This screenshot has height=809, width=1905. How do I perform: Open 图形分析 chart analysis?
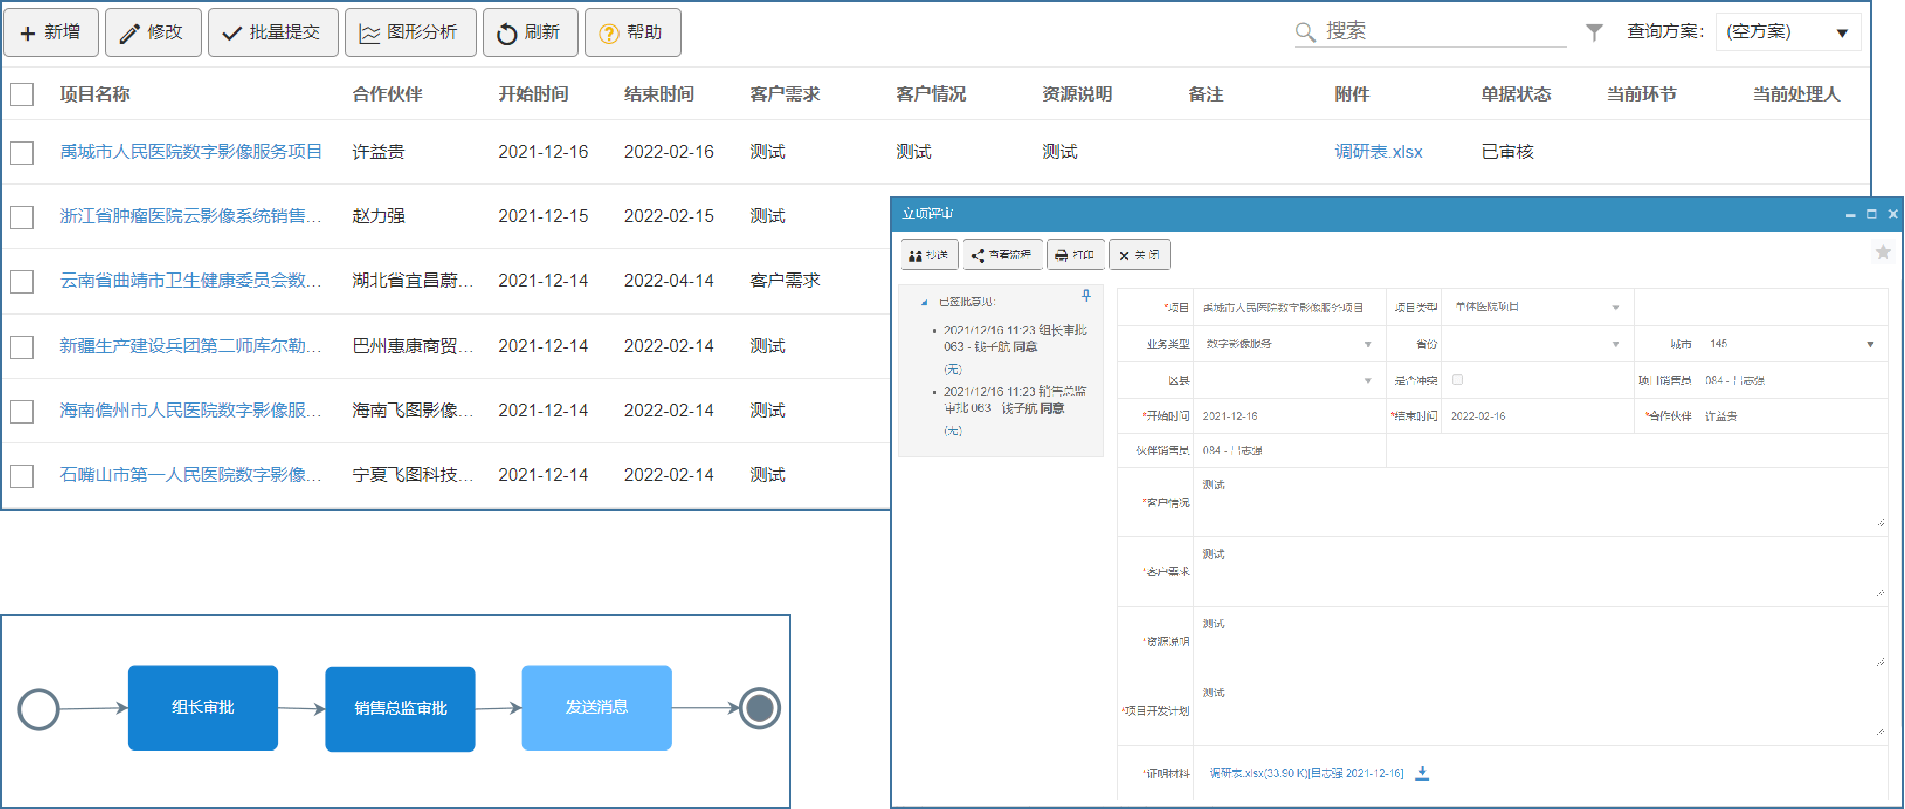tap(410, 33)
